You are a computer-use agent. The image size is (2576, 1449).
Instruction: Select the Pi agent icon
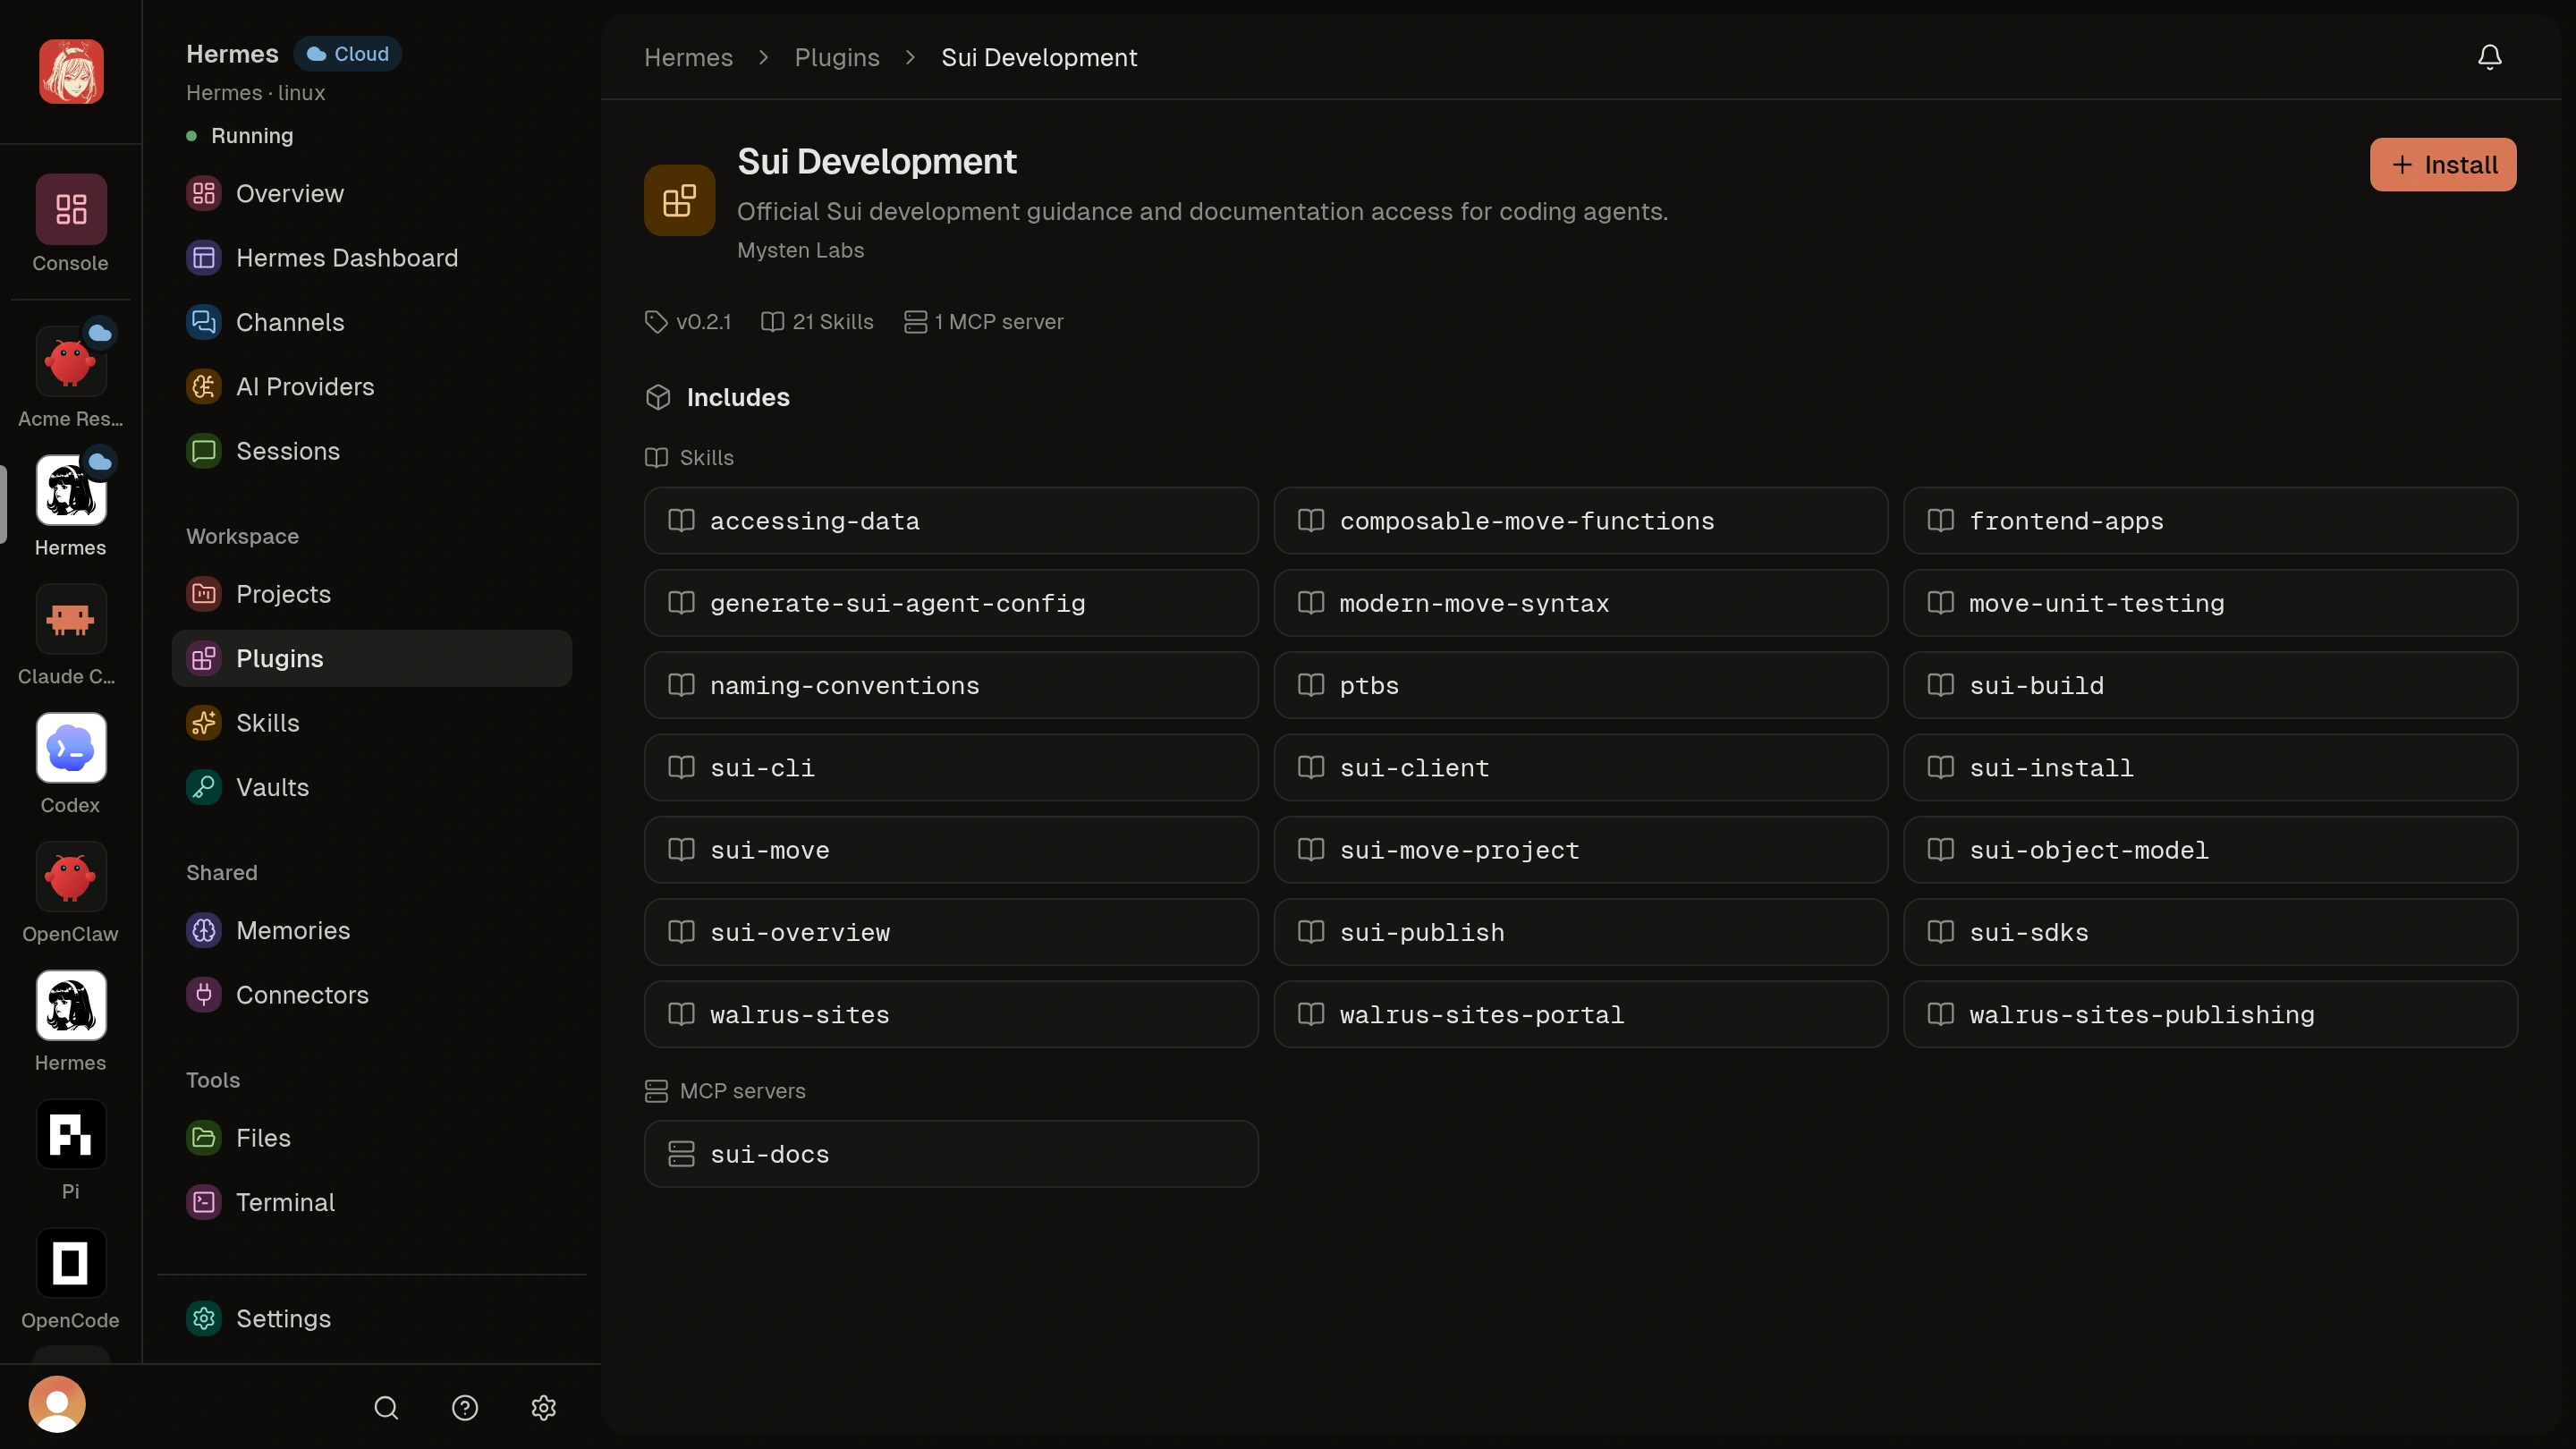click(70, 1134)
